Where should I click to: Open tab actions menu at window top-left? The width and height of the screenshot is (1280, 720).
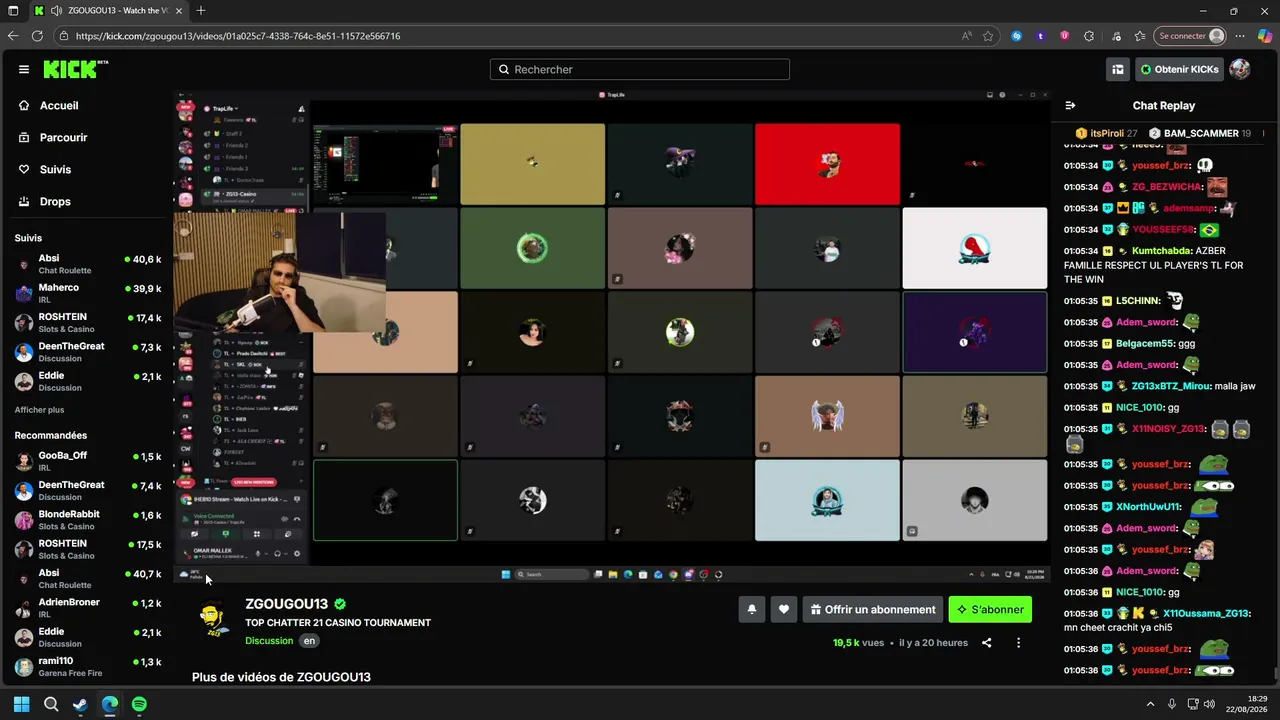[x=13, y=11]
